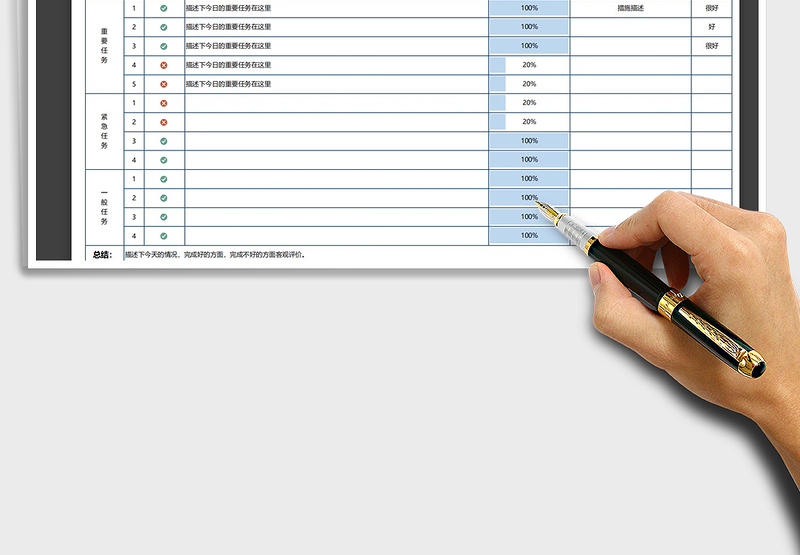Click the 总结 summary label
800x555 pixels.
[103, 254]
